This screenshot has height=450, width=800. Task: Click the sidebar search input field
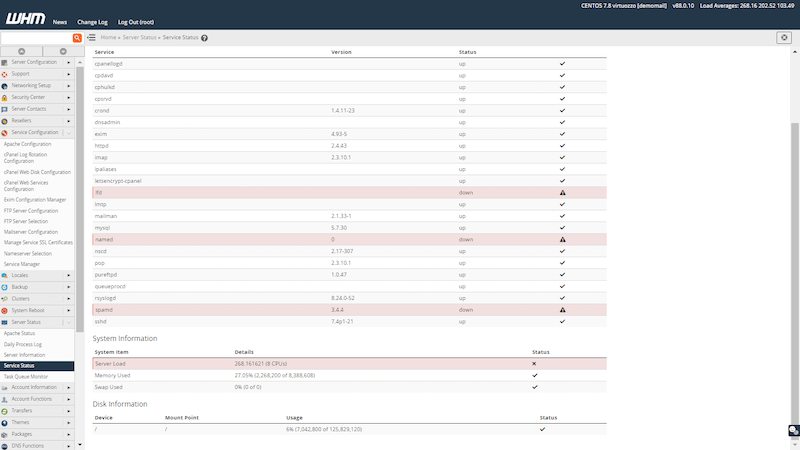click(36, 38)
